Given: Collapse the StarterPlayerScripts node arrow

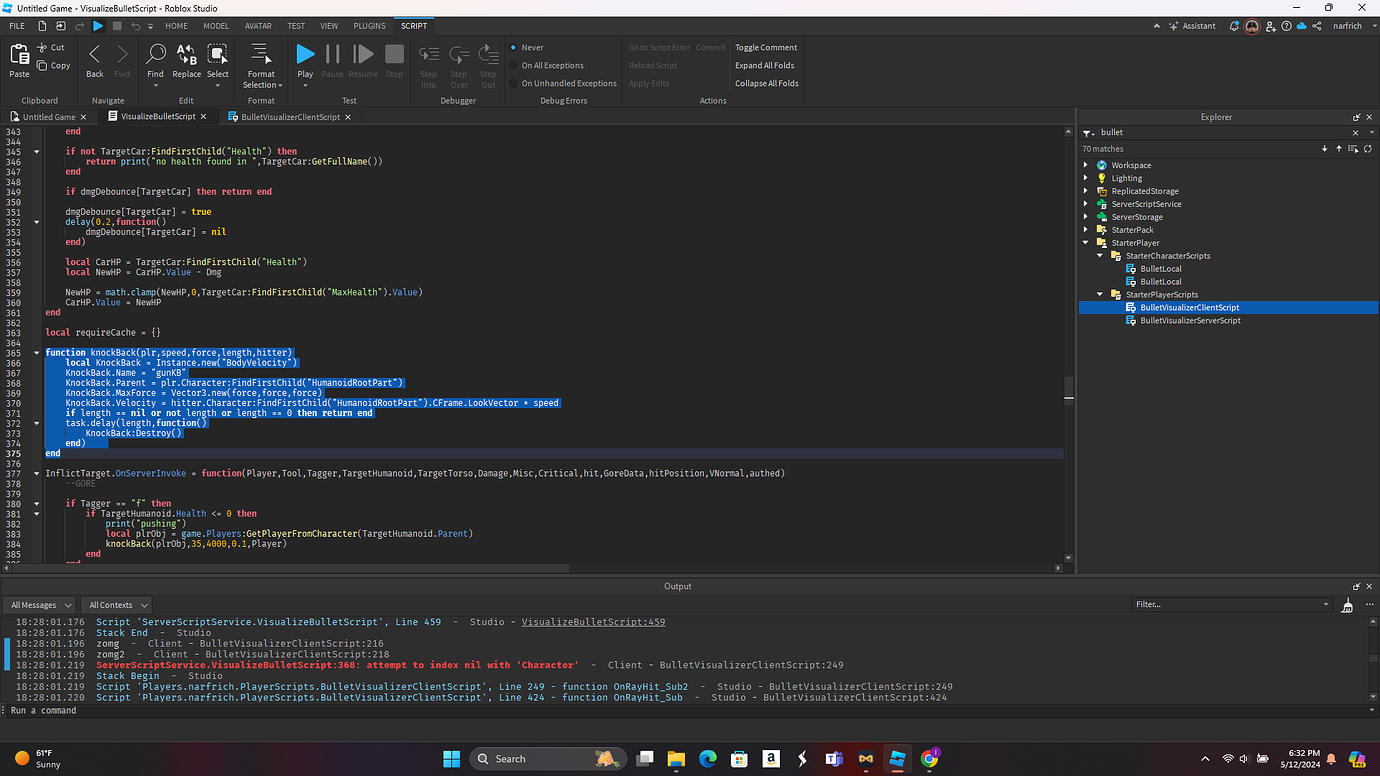Looking at the screenshot, I should pos(1101,295).
